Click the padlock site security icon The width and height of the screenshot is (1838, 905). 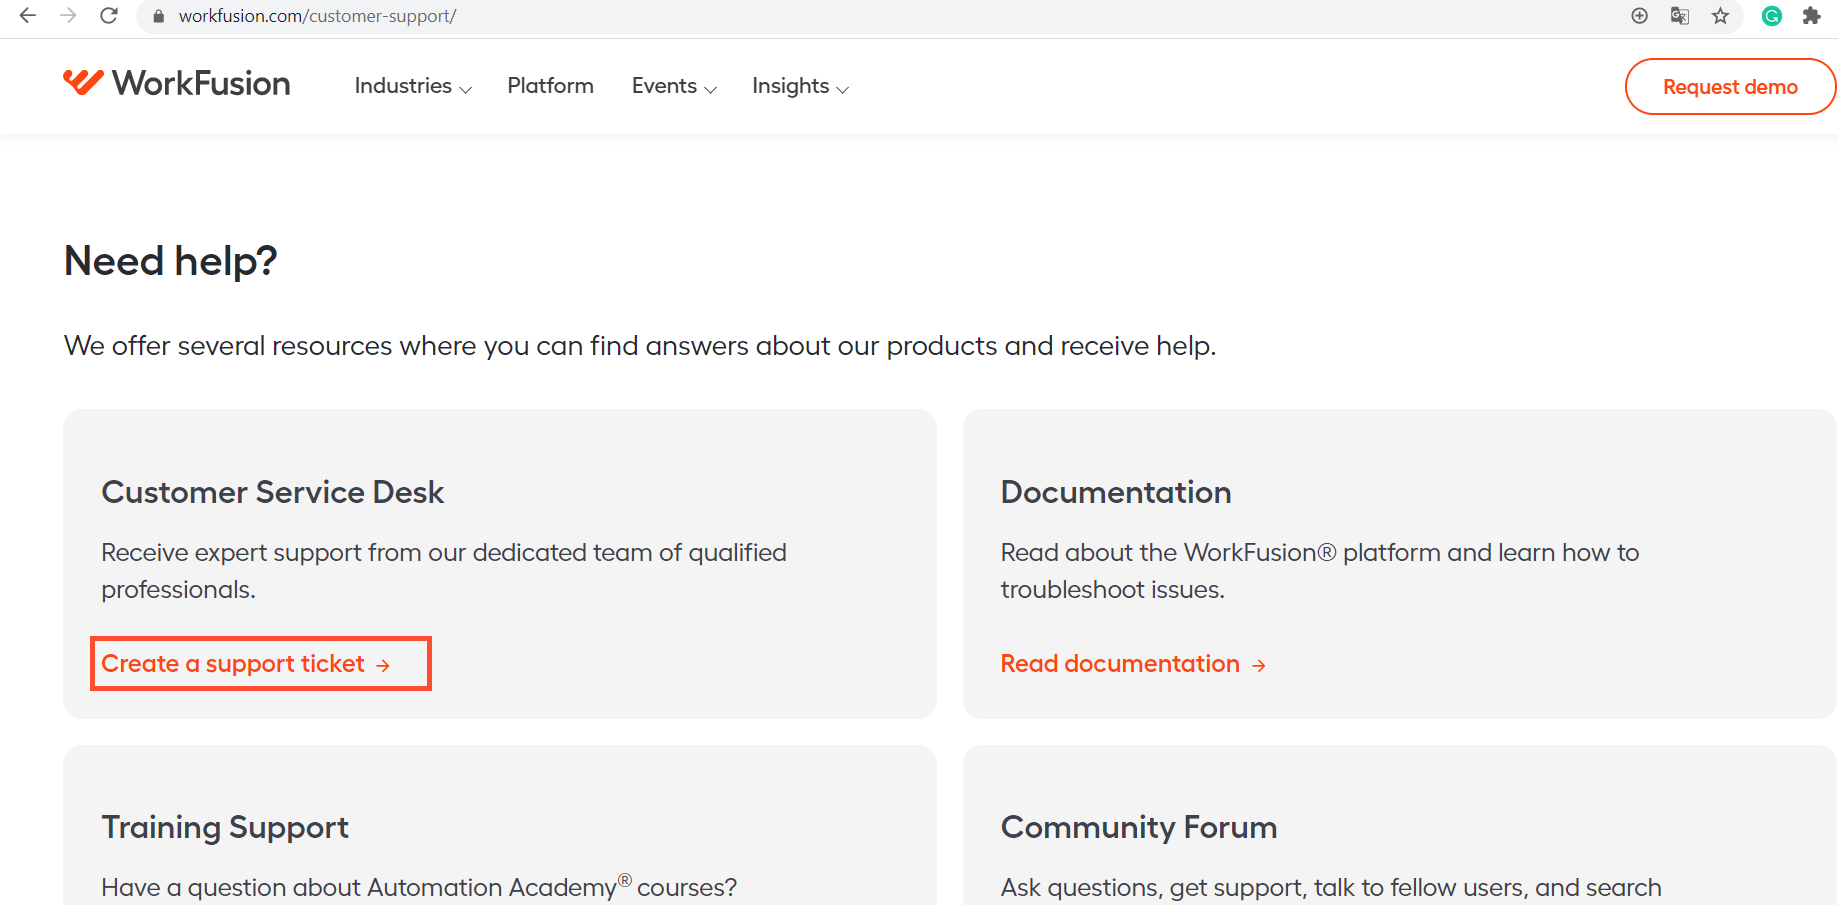158,16
